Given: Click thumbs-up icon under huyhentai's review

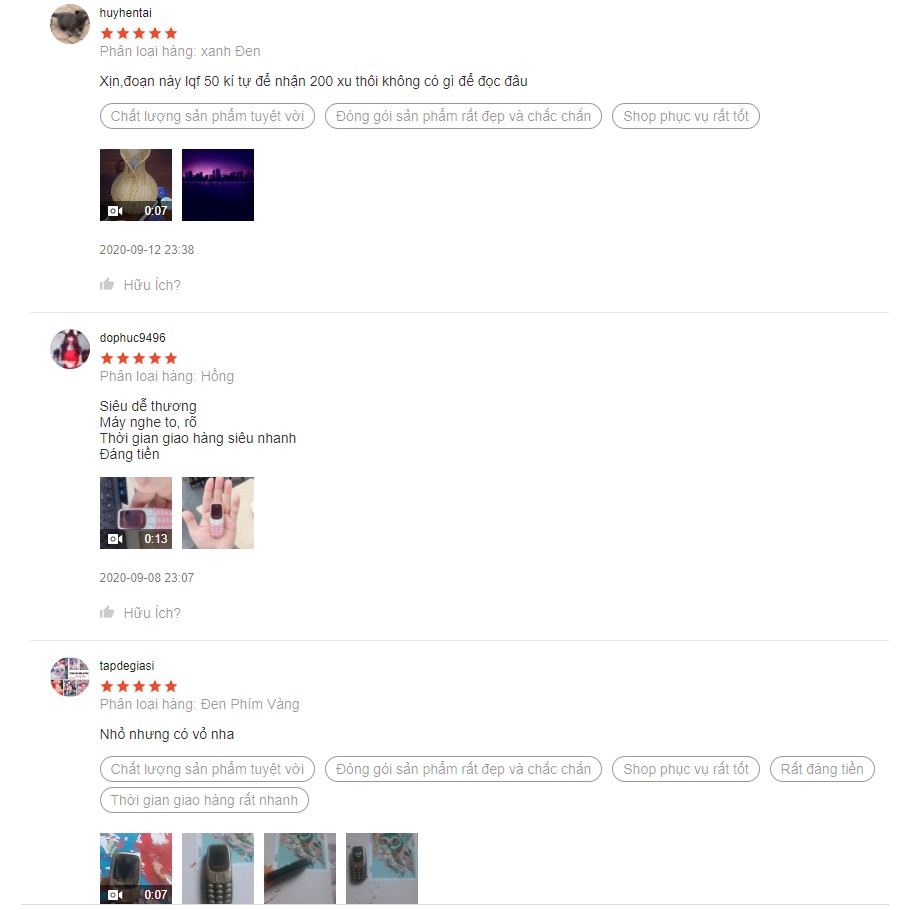Looking at the screenshot, I should coord(107,284).
